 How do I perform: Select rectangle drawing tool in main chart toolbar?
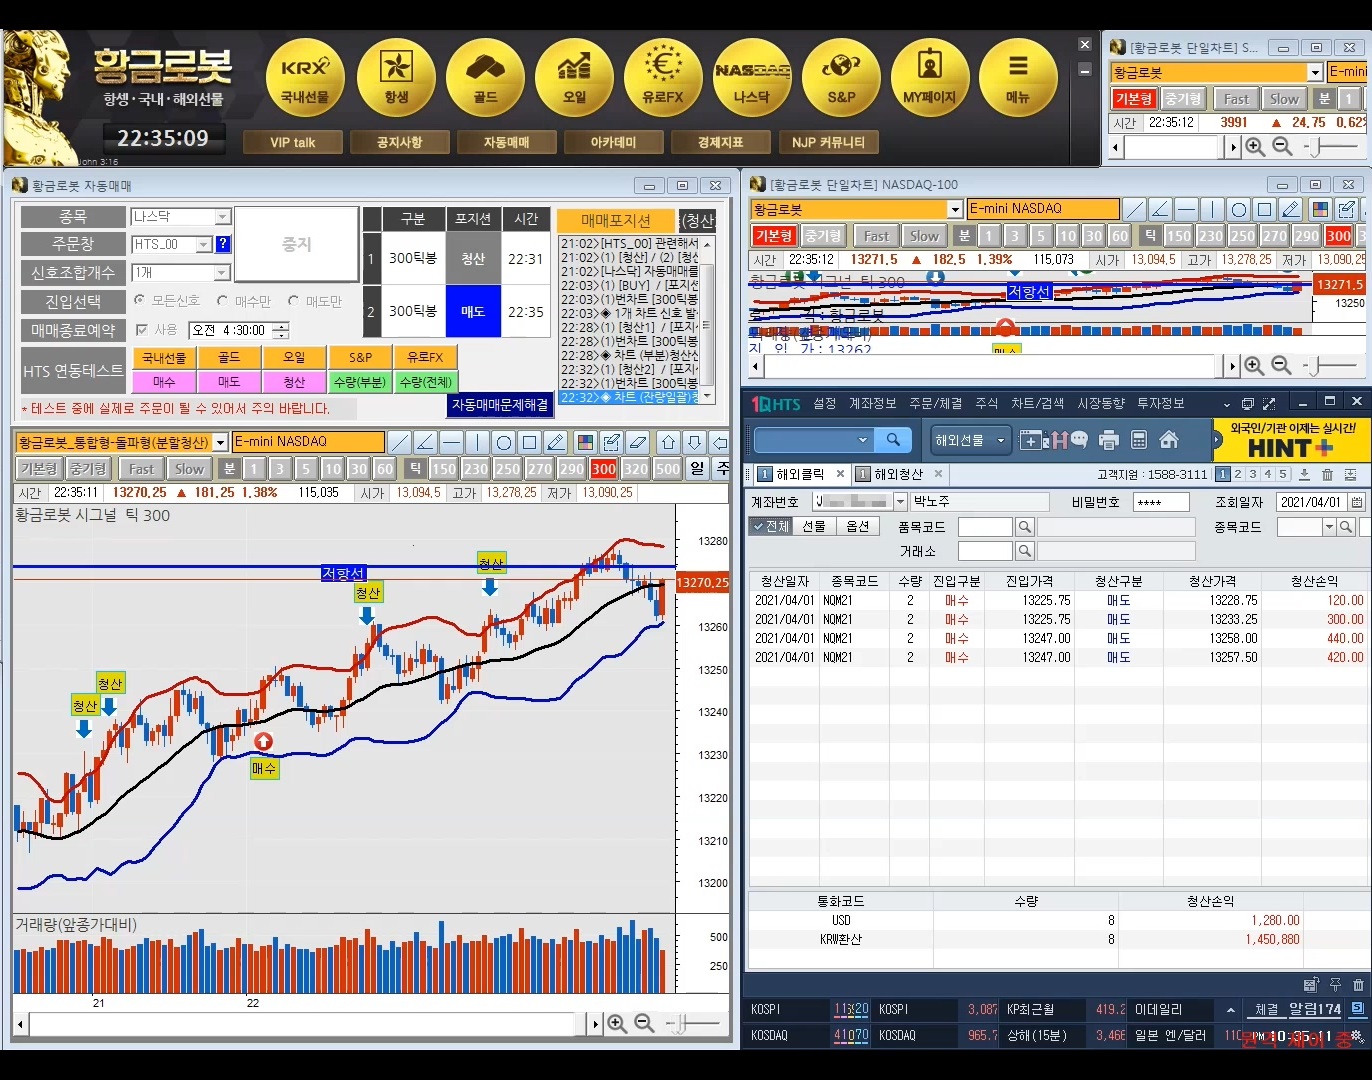coord(530,442)
